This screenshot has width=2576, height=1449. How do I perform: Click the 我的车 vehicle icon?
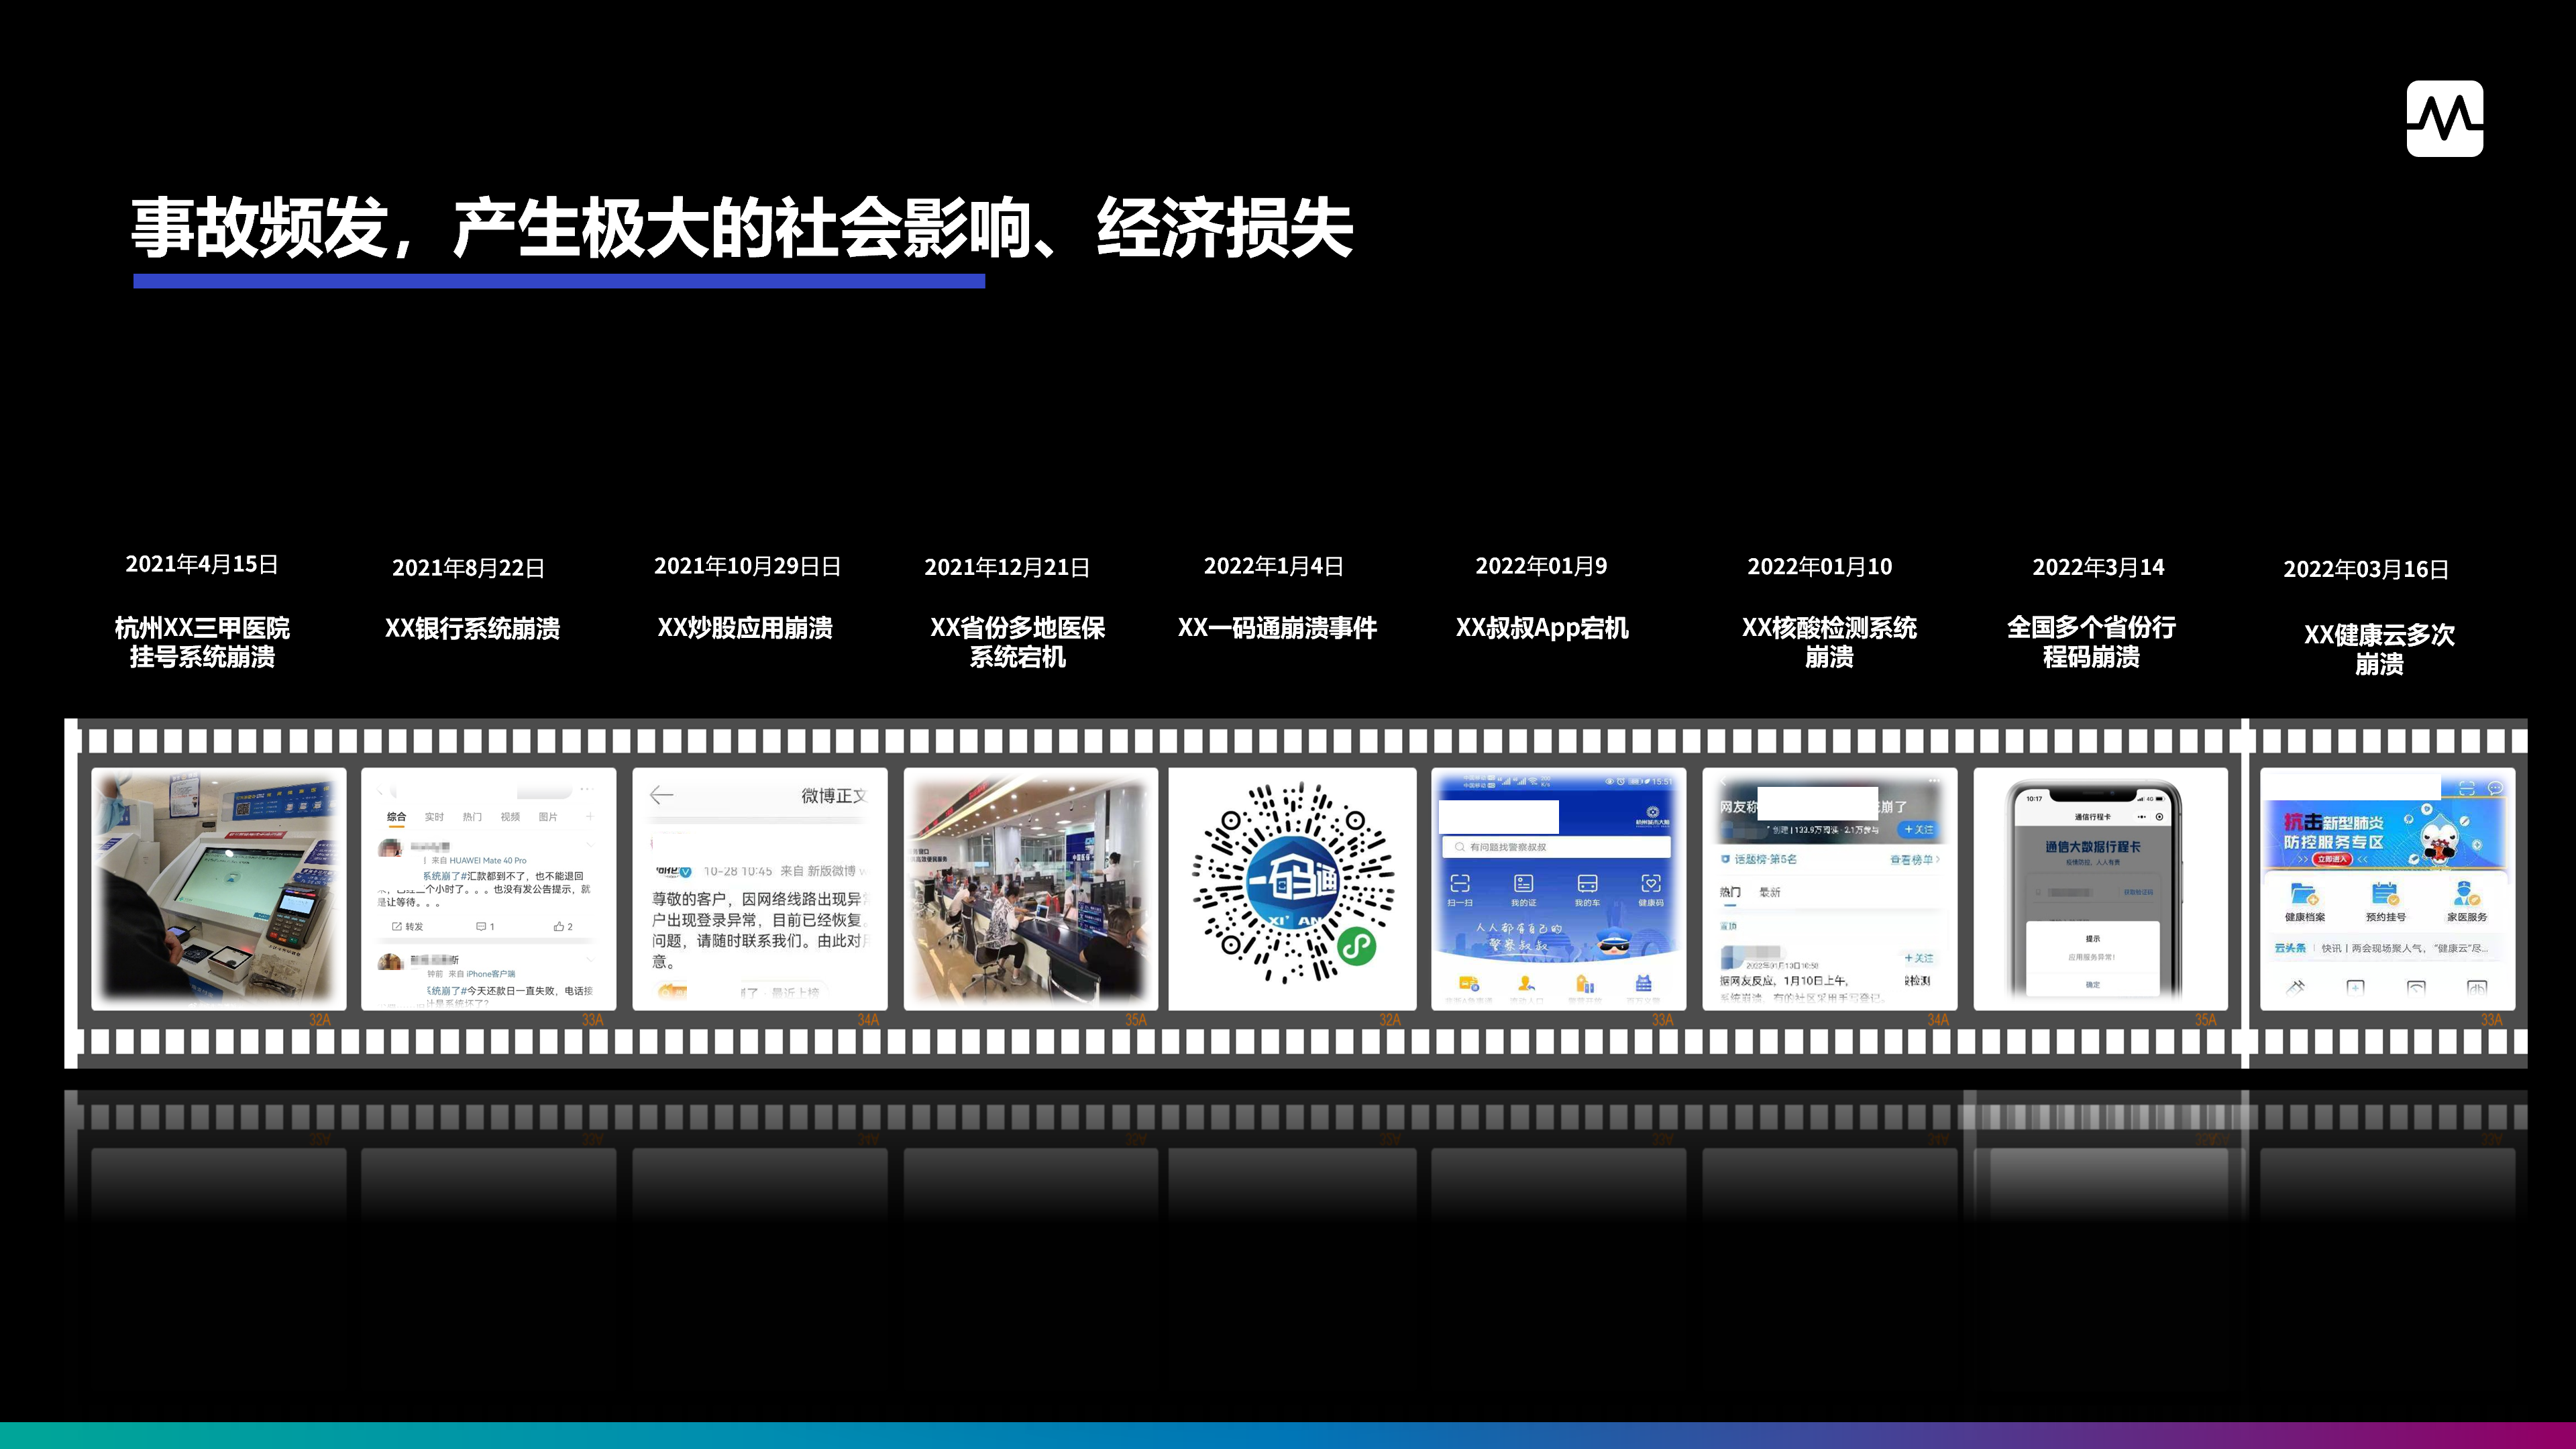coord(1587,884)
